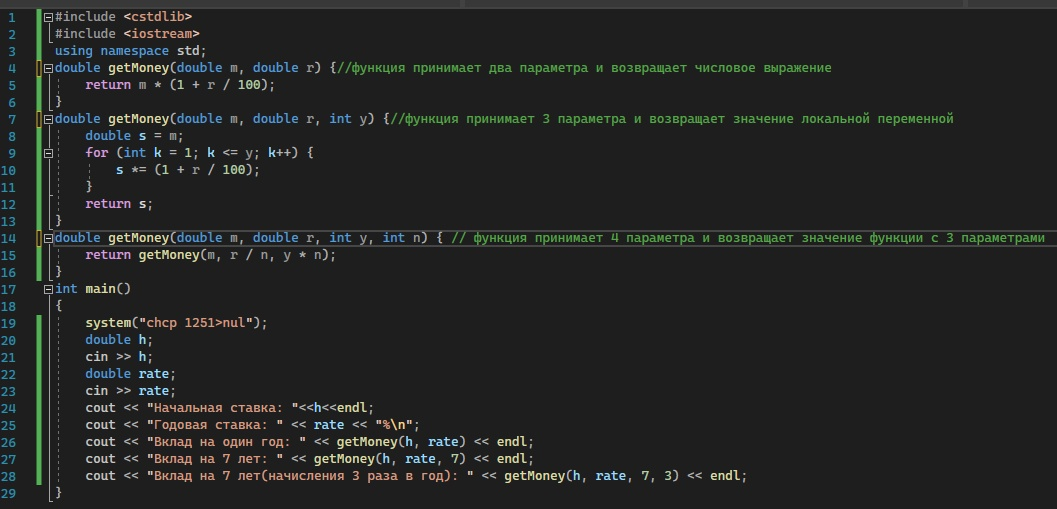Collapse the three-parameter getMoney function on line 7
Viewport: 1057px width, 509px height.
[49, 119]
